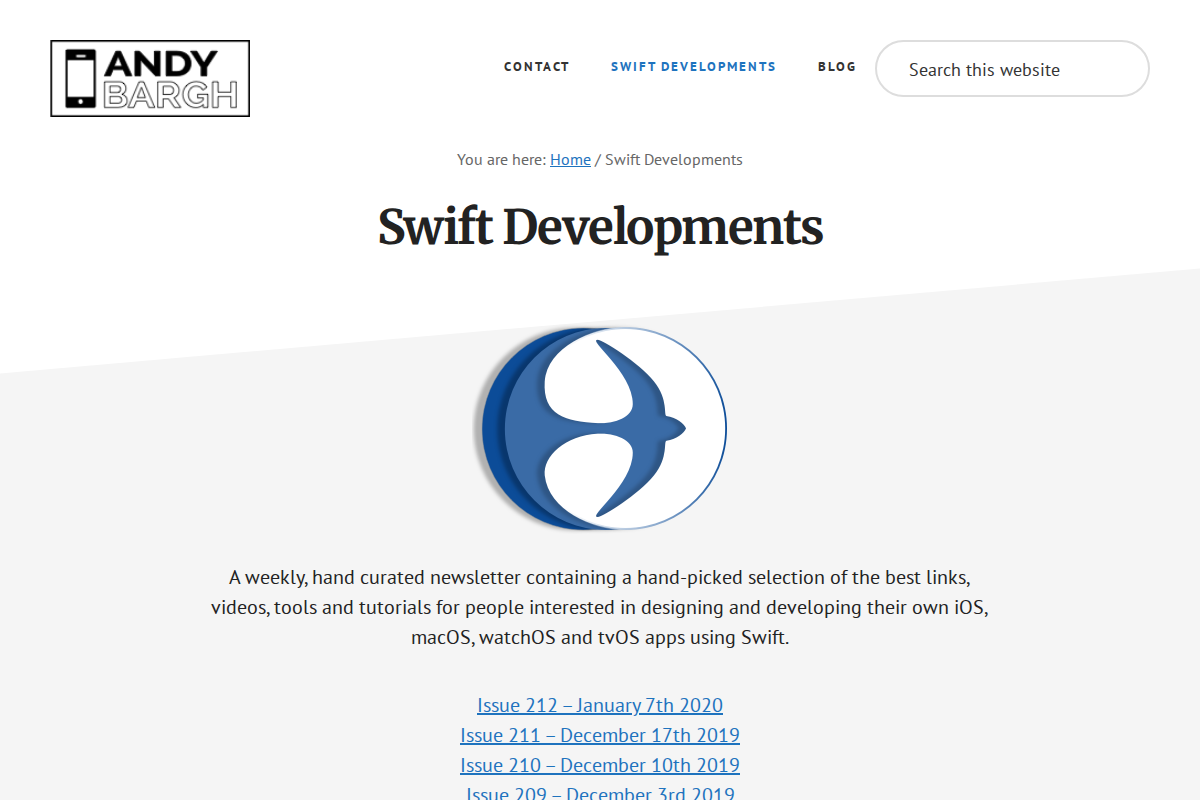Screen dimensions: 1200x800
Task: Click the Search this website field
Action: point(1011,69)
